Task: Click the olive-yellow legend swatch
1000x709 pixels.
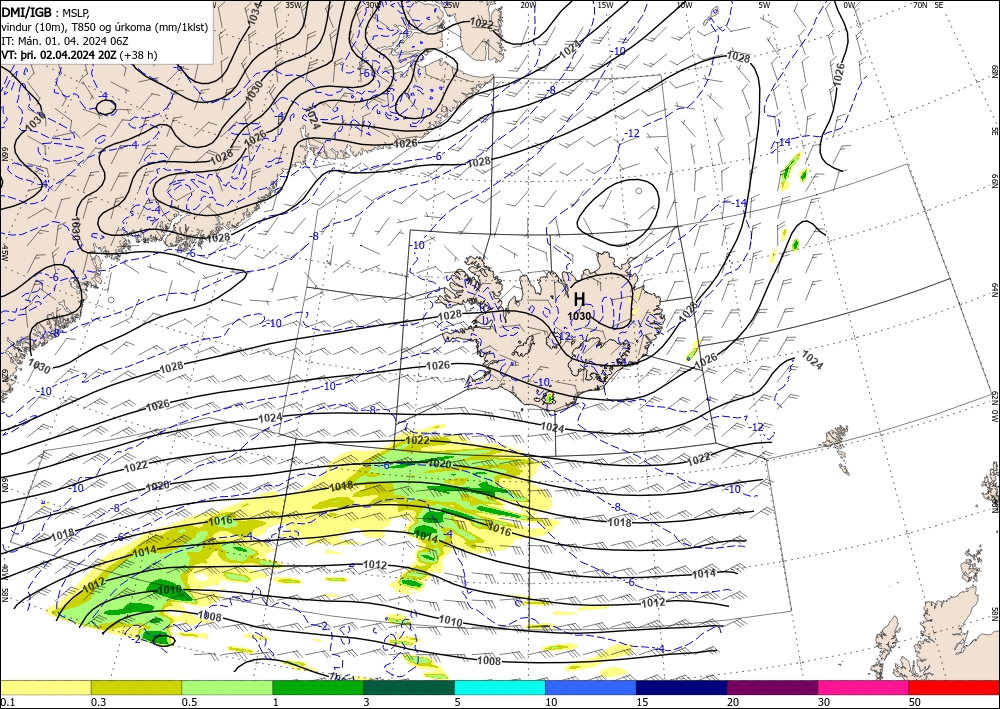Action: tap(136, 687)
